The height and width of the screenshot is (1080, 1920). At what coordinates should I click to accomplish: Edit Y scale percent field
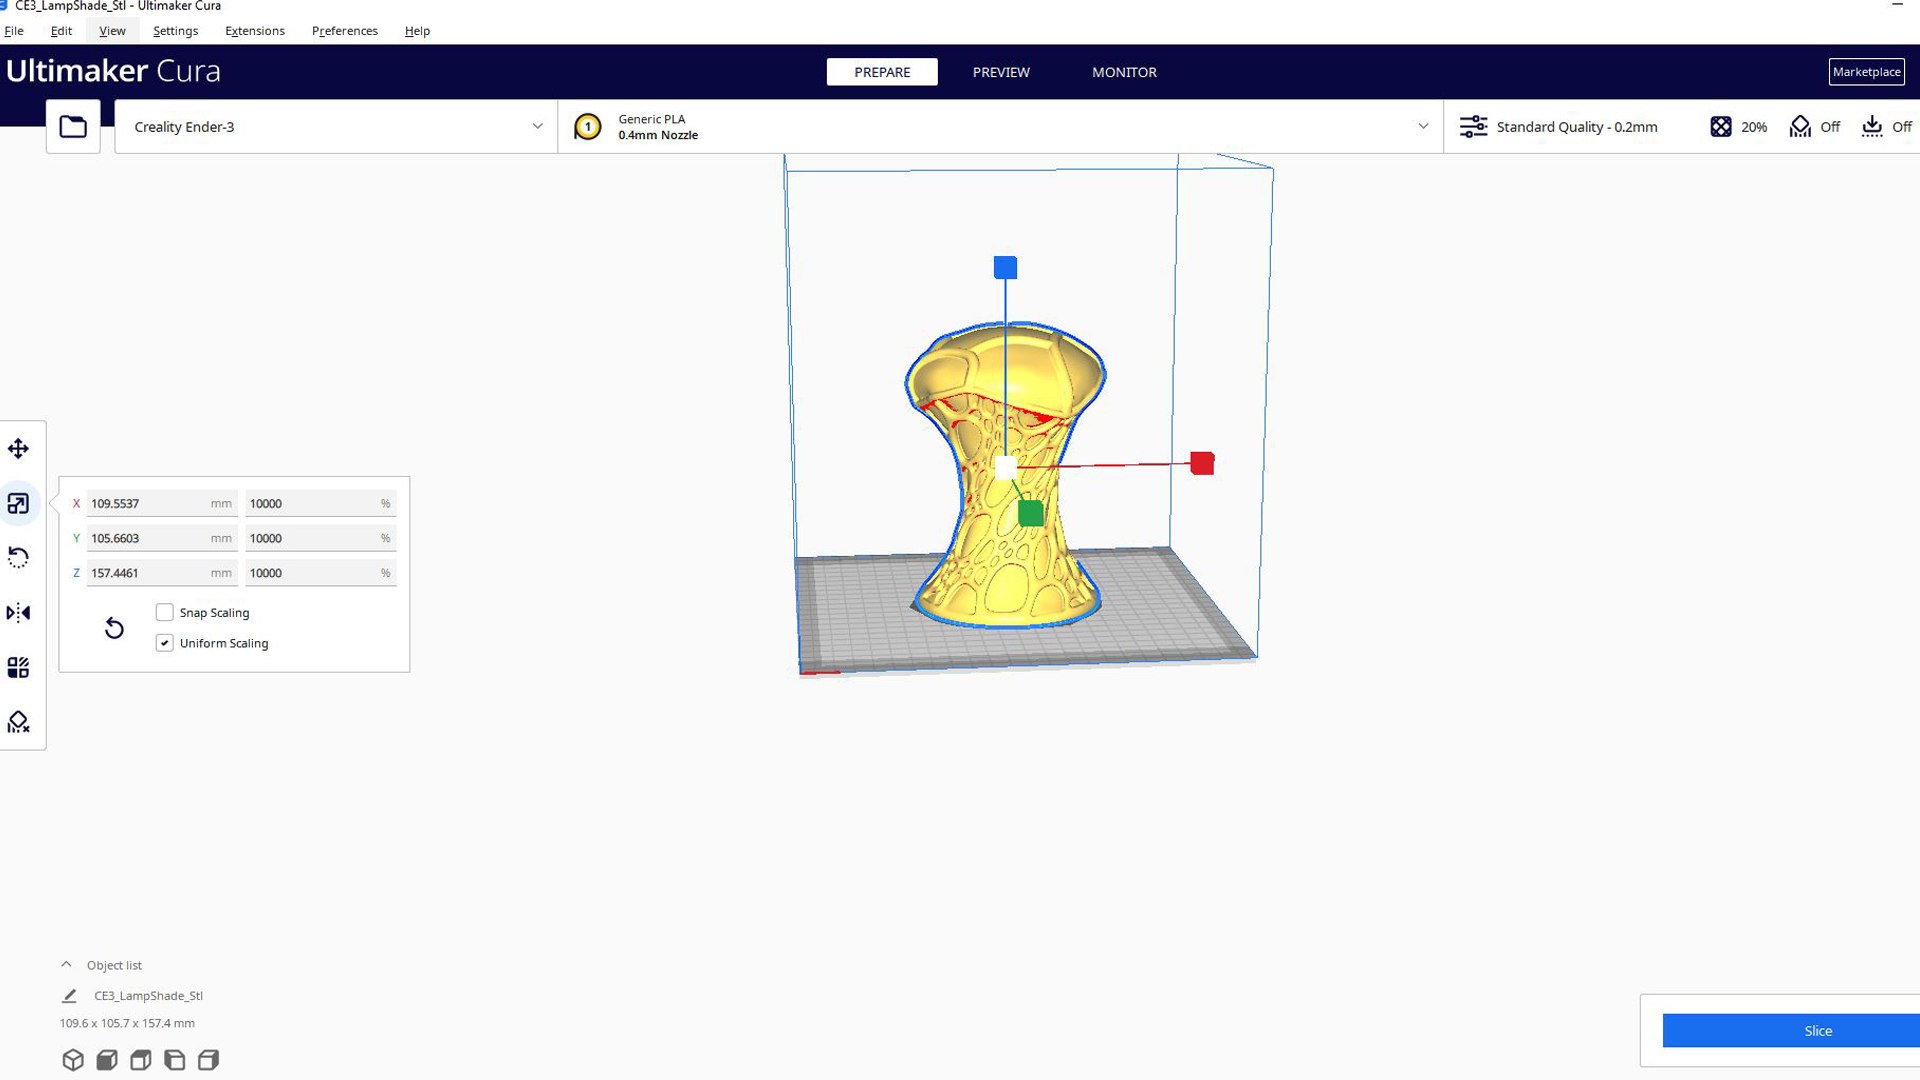pos(320,539)
